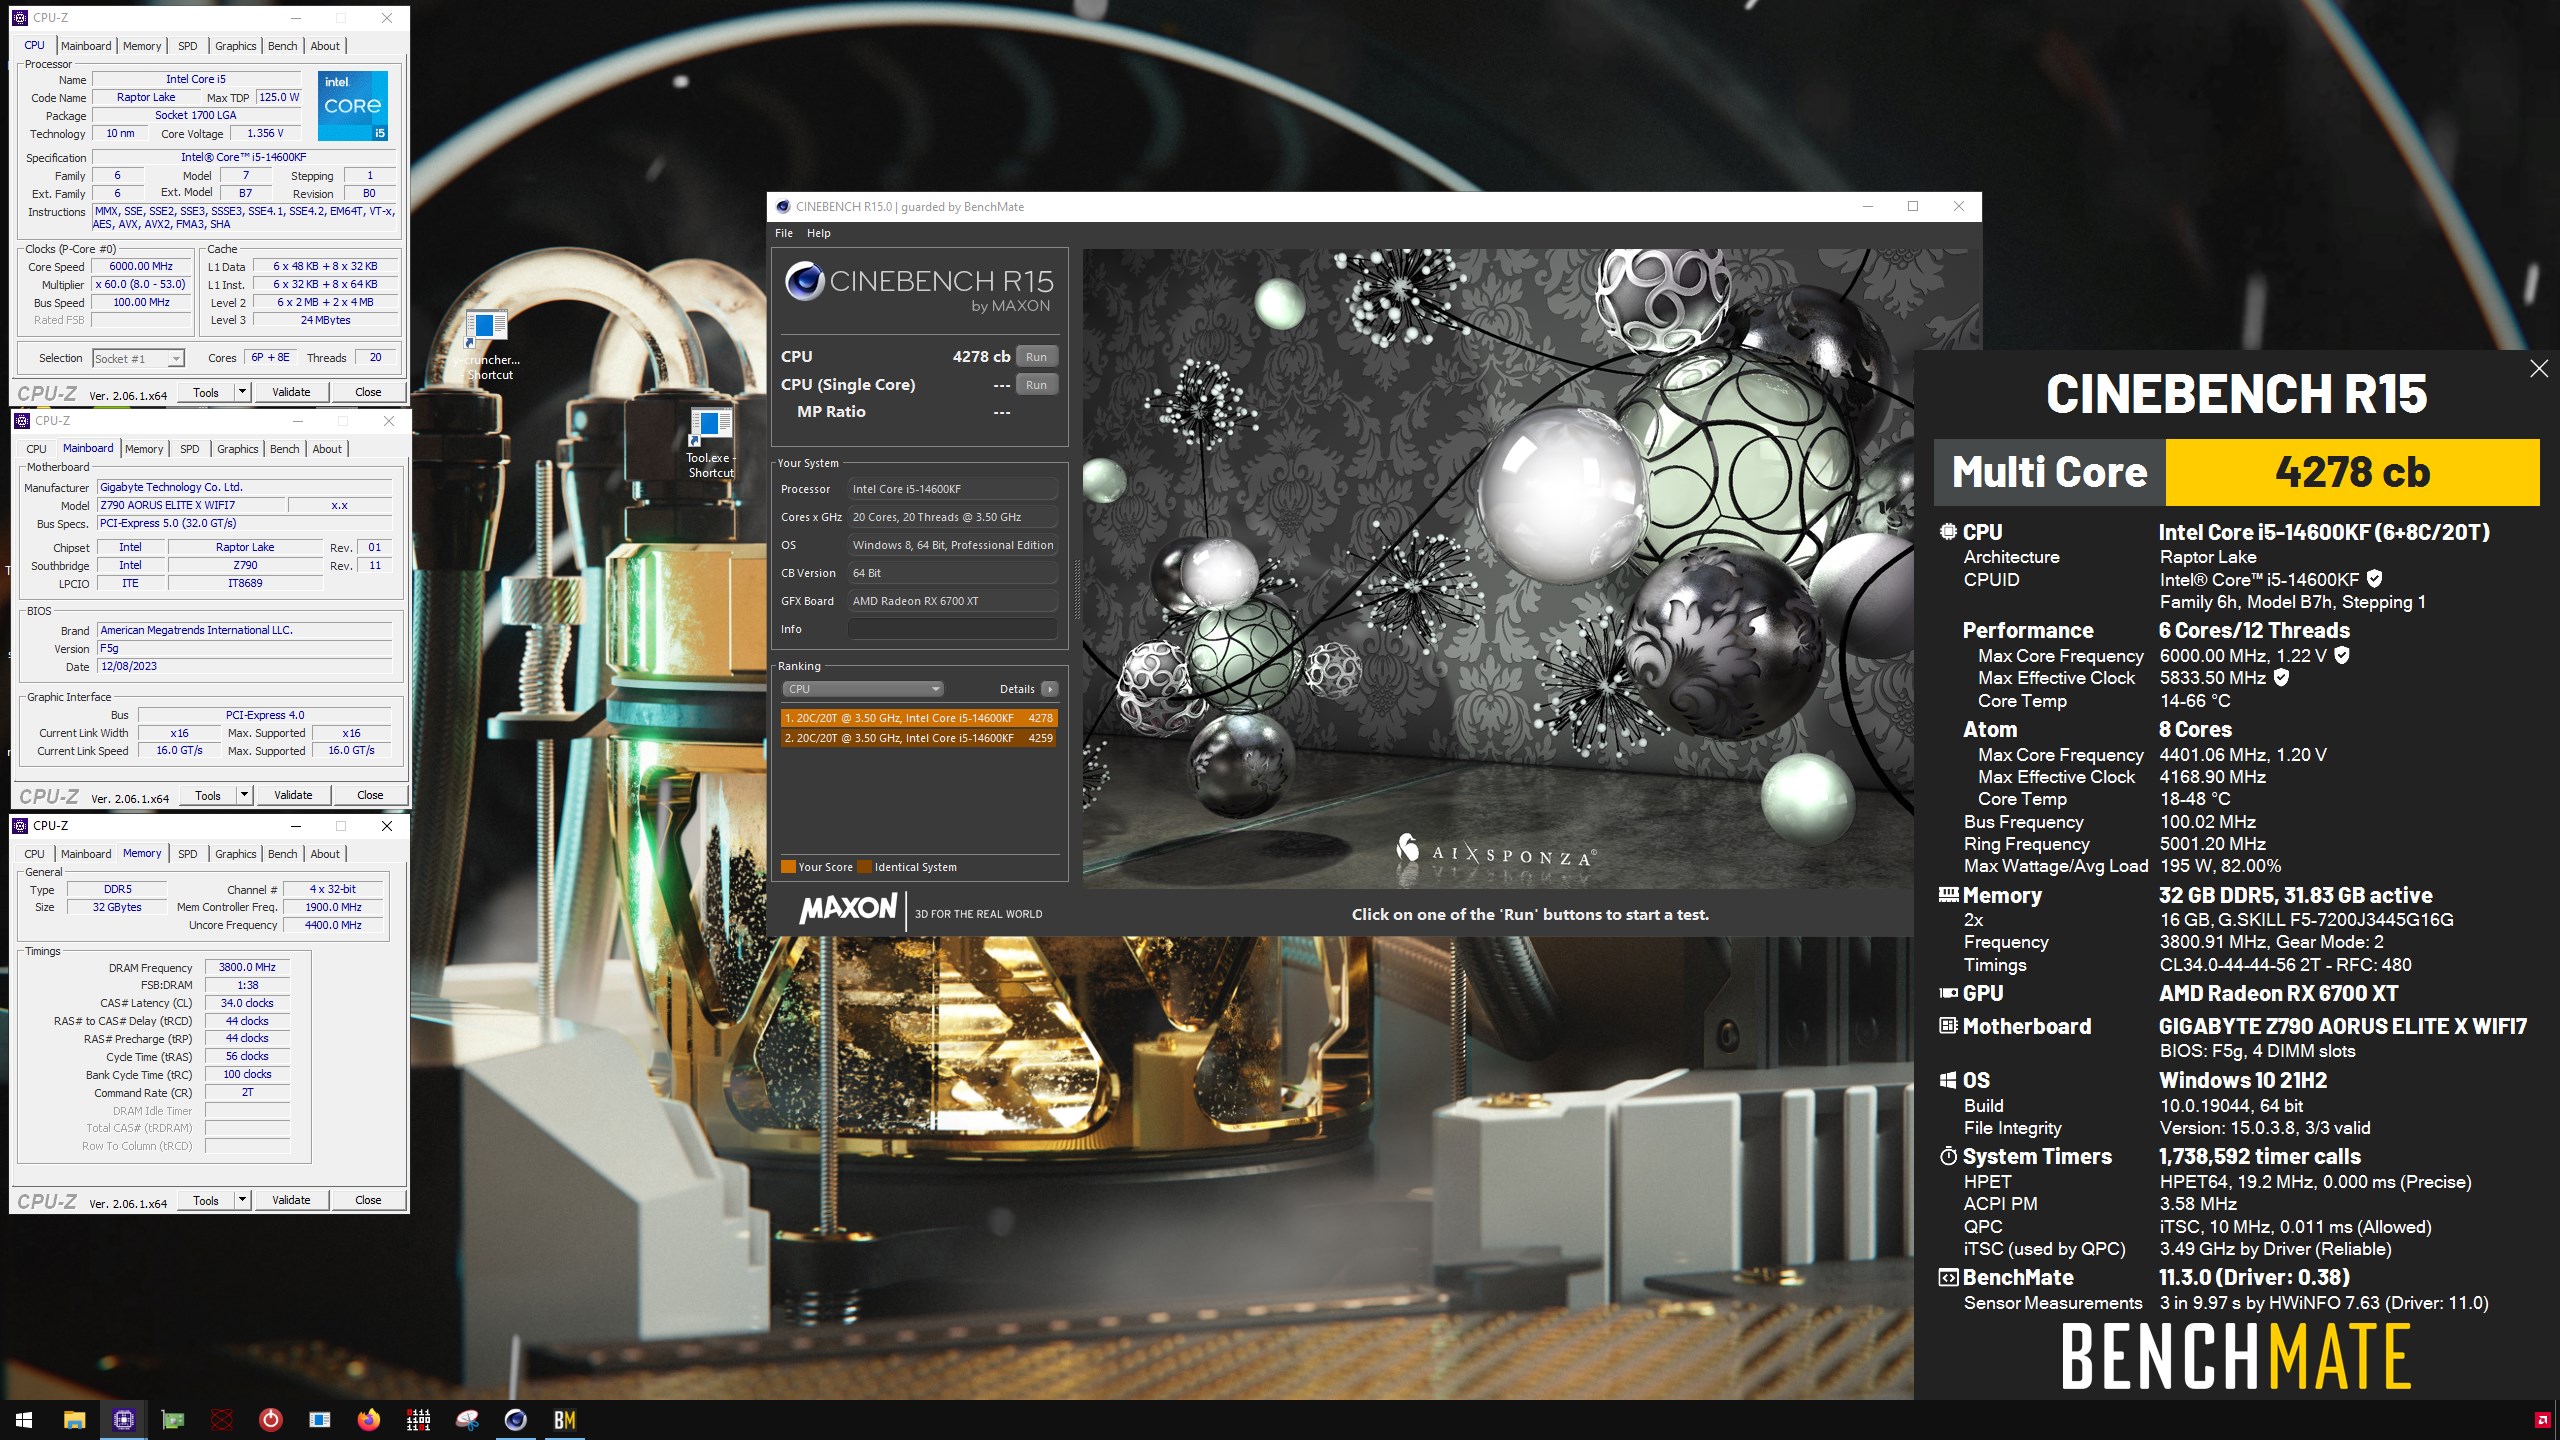This screenshot has width=2560, height=1440.
Task: Run the CPU (Single Core) test
Action: tap(1036, 385)
